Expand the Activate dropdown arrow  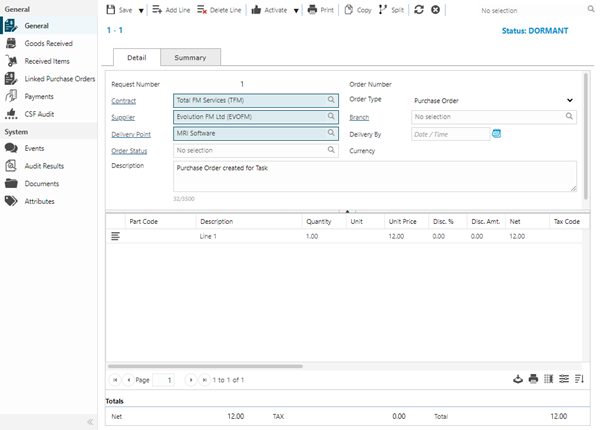[296, 10]
